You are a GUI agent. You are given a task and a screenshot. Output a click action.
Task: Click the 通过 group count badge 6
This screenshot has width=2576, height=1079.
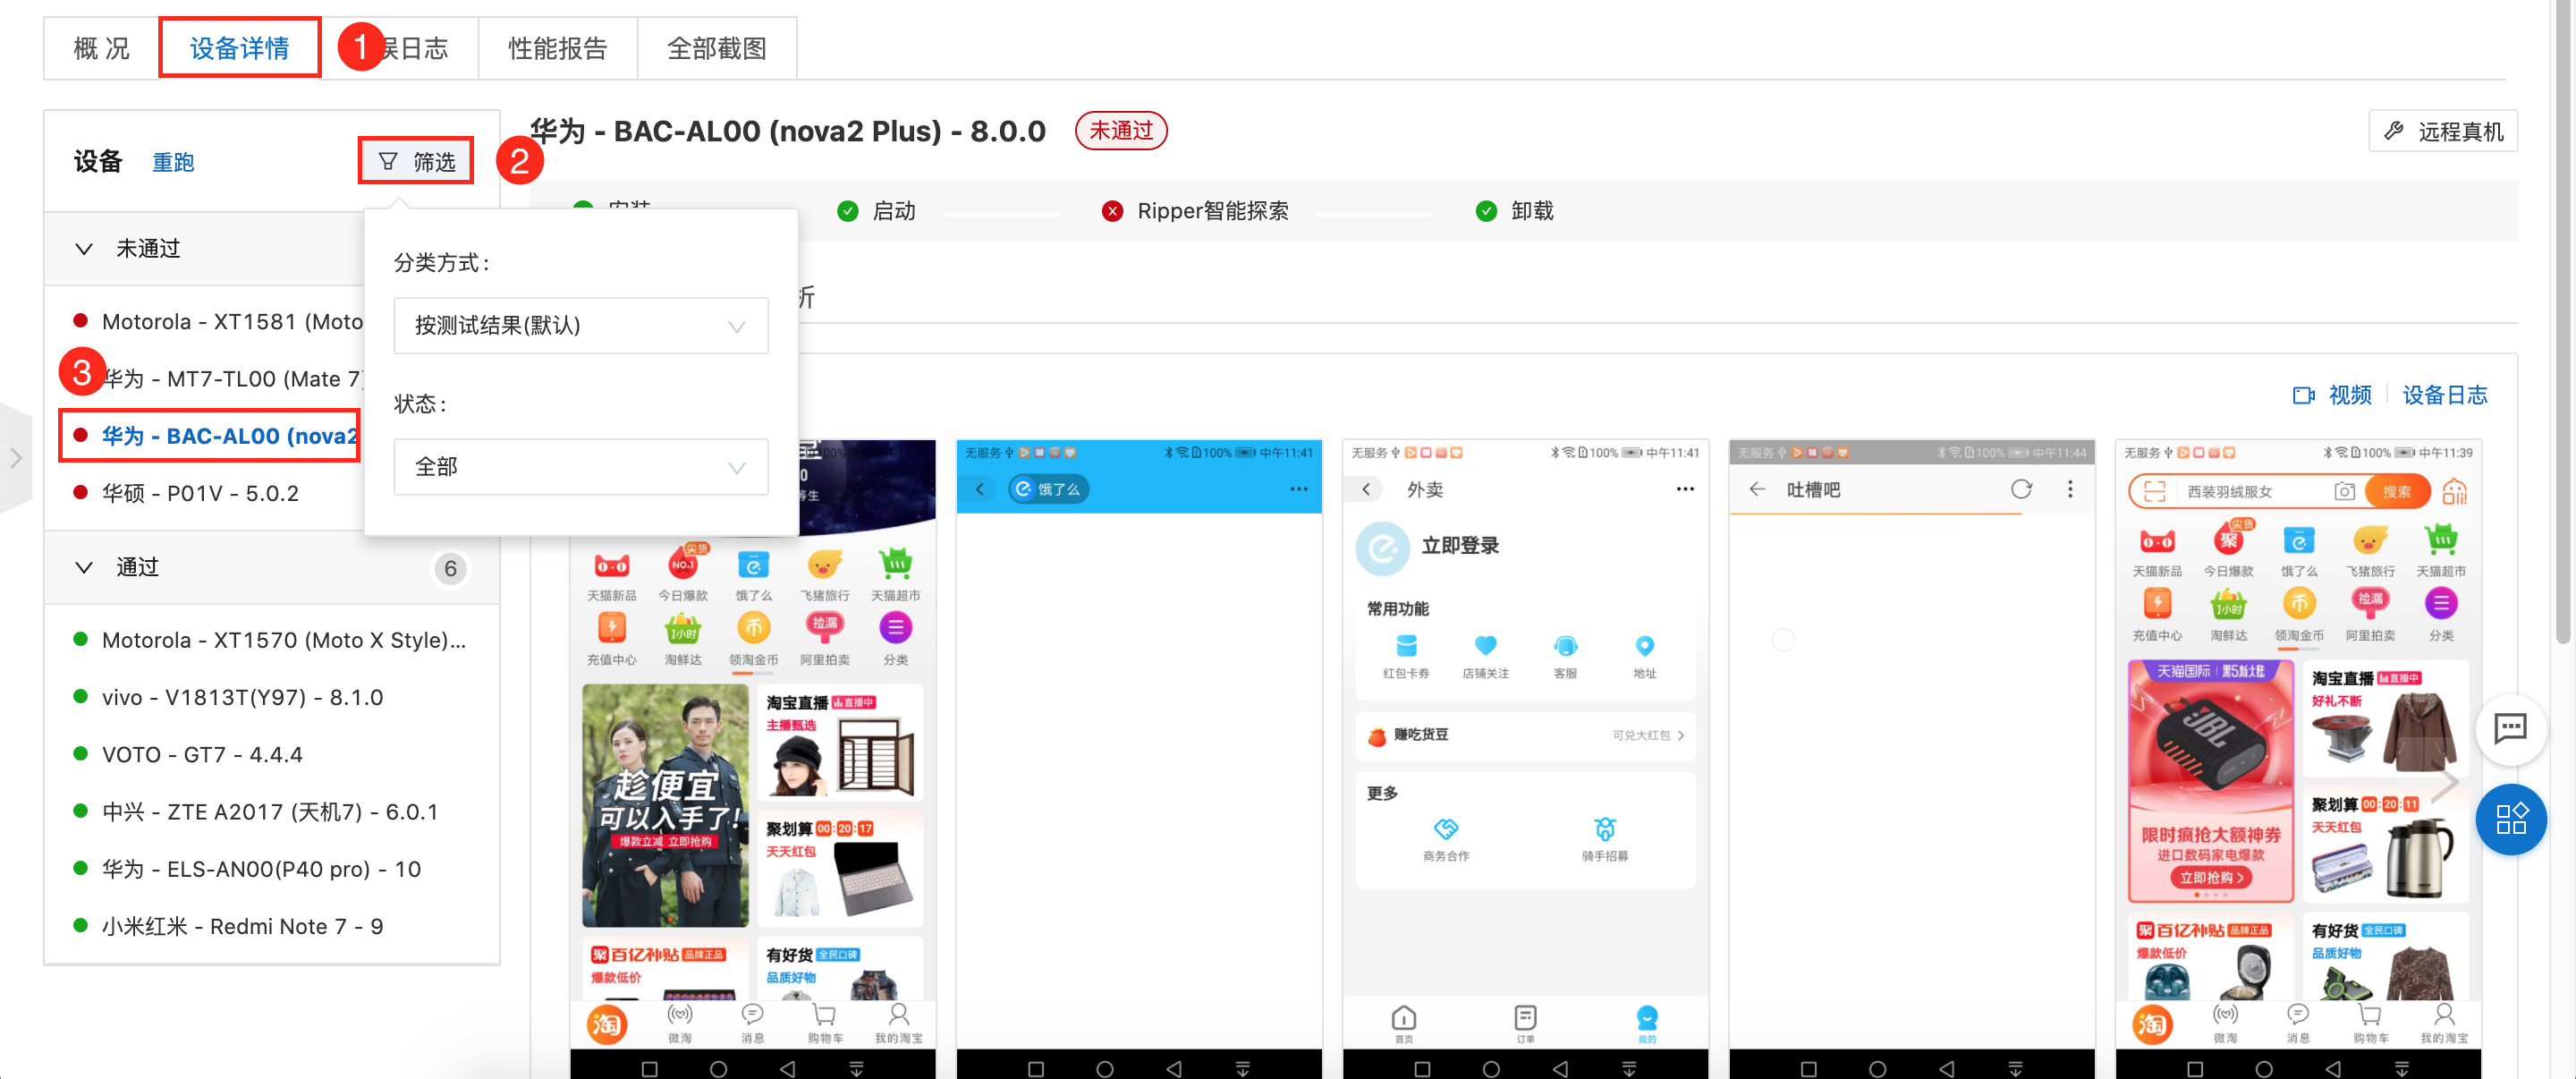tap(450, 568)
